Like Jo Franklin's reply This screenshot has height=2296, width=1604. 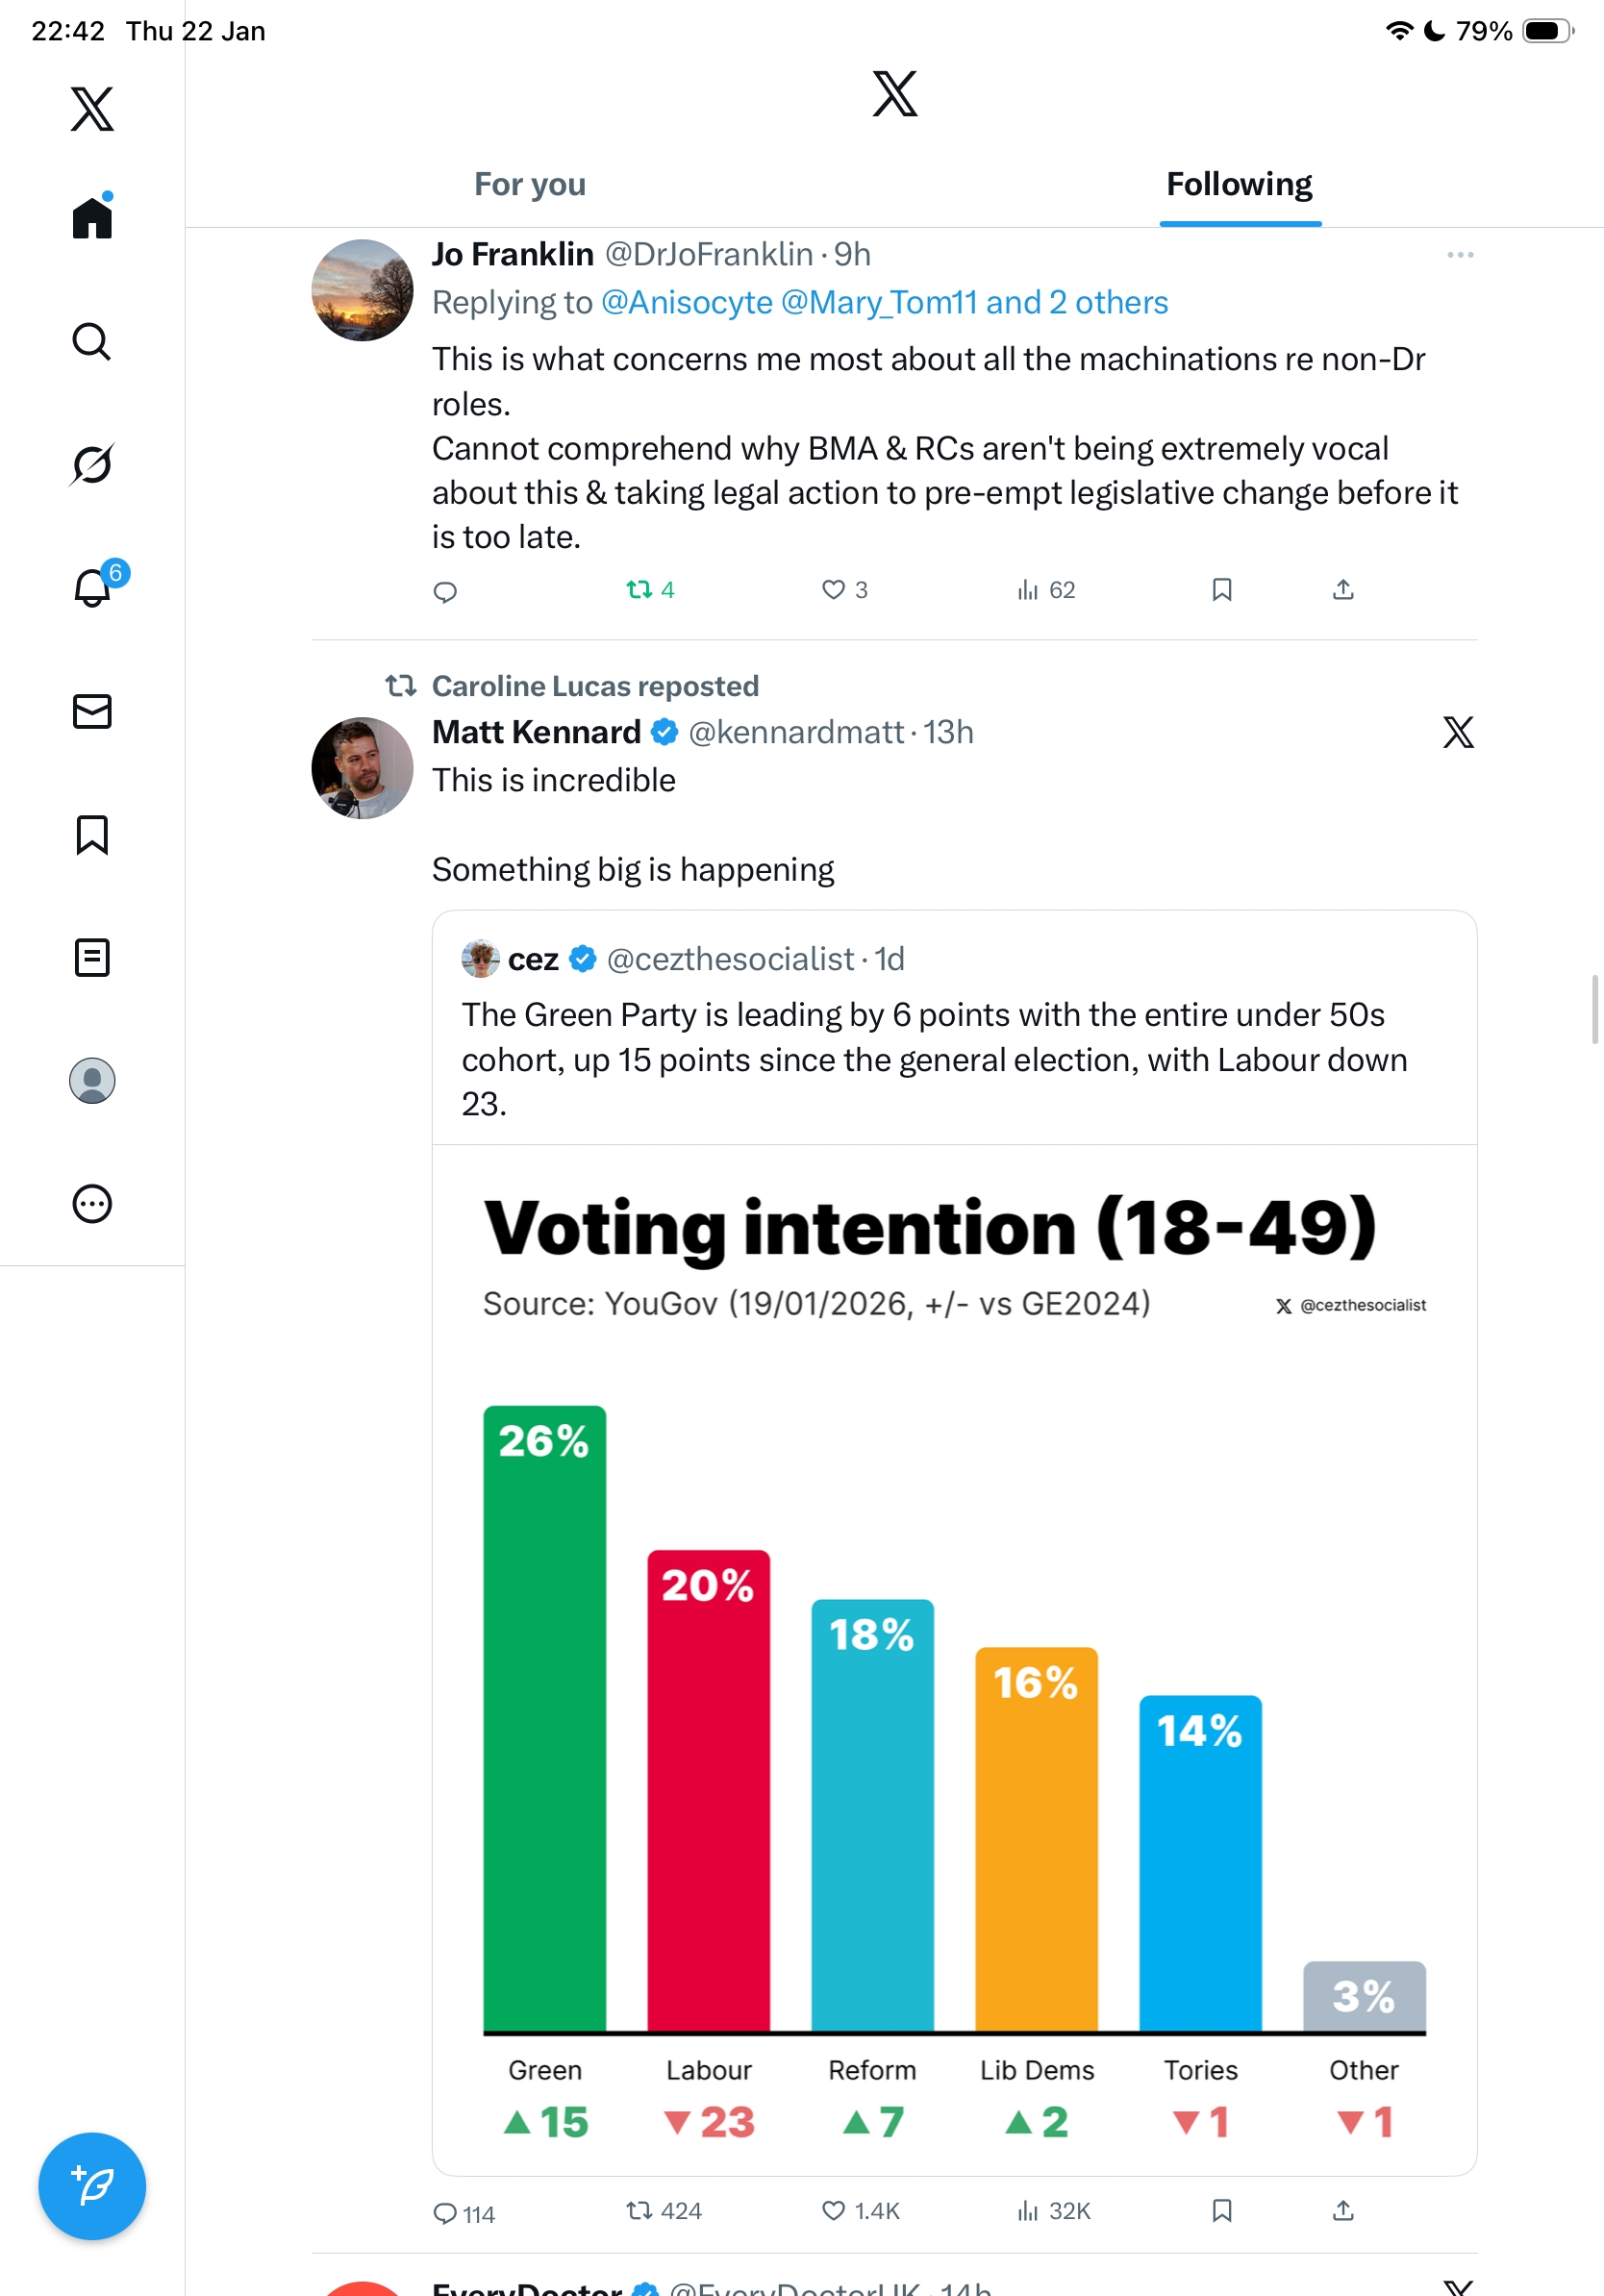click(x=833, y=590)
